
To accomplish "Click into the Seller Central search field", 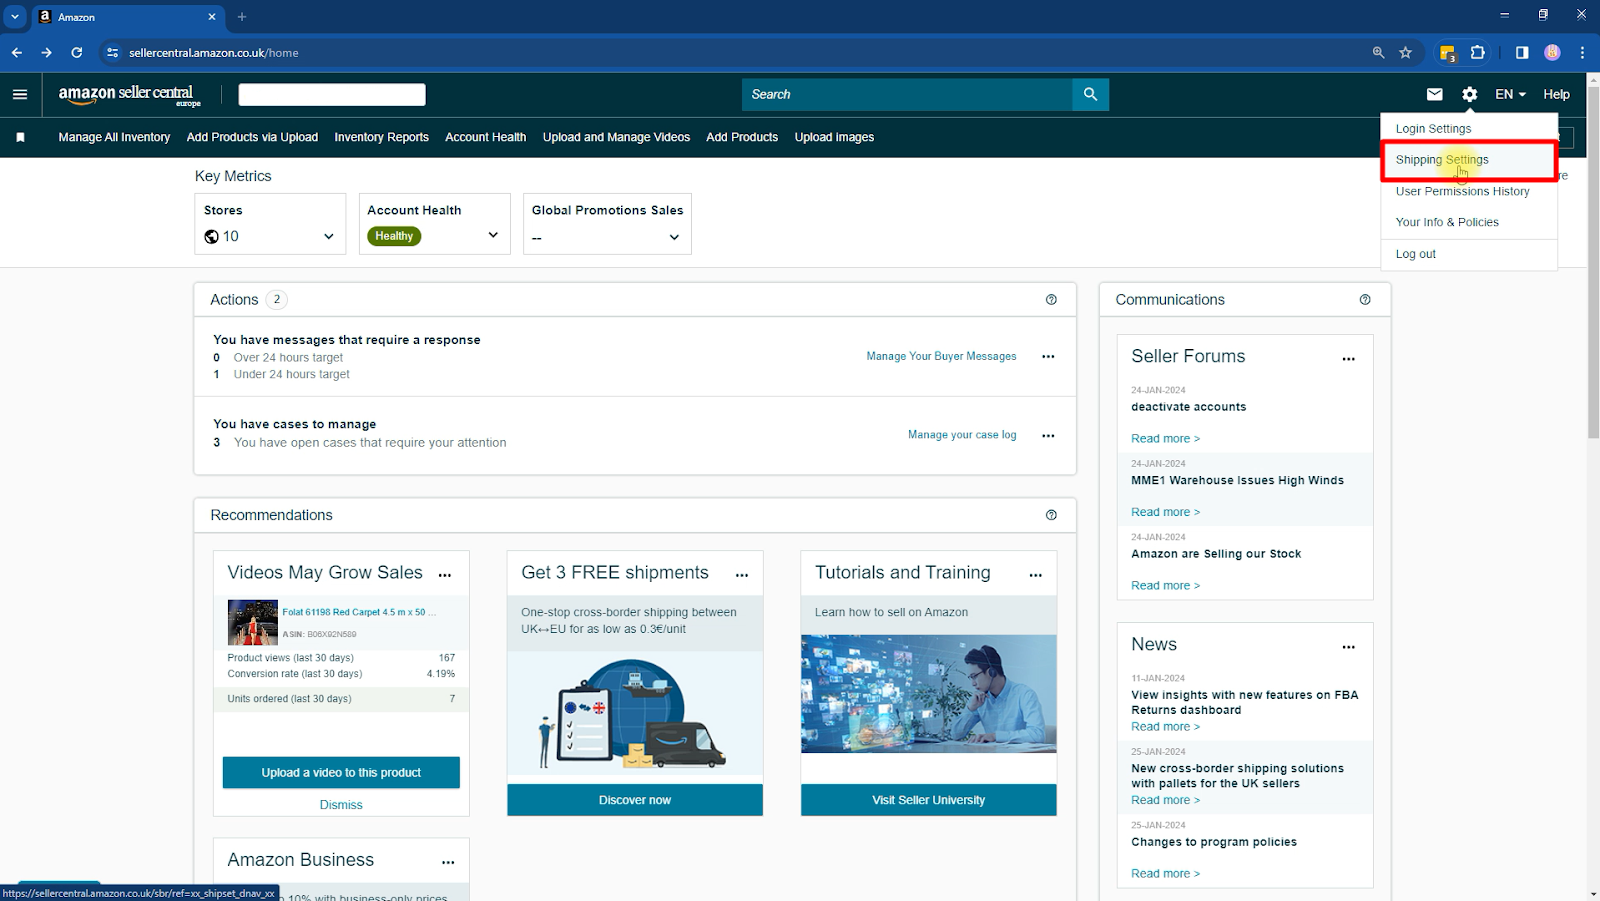I will click(x=907, y=94).
